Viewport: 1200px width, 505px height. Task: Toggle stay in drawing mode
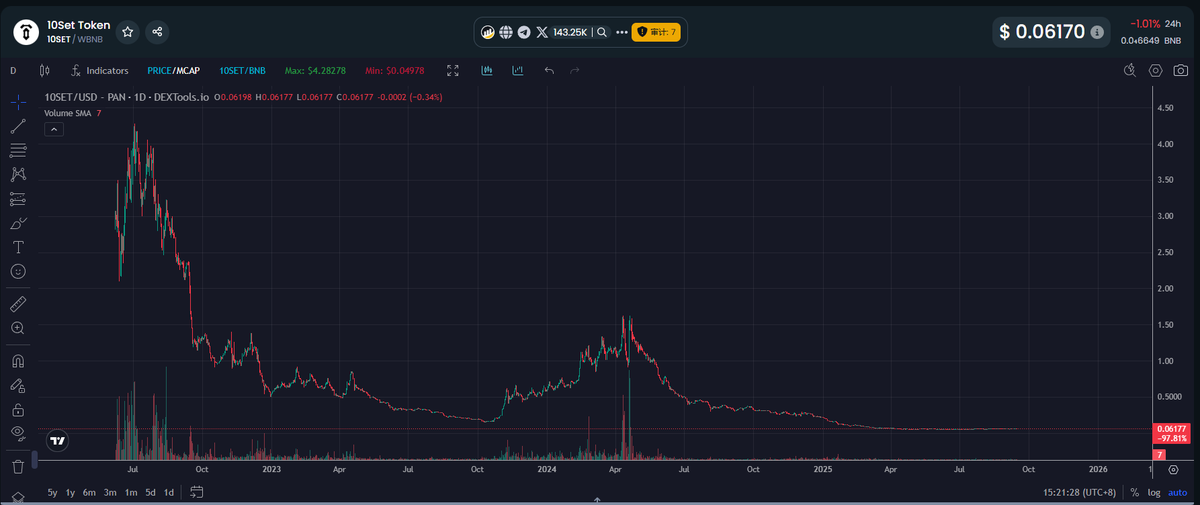pos(18,385)
